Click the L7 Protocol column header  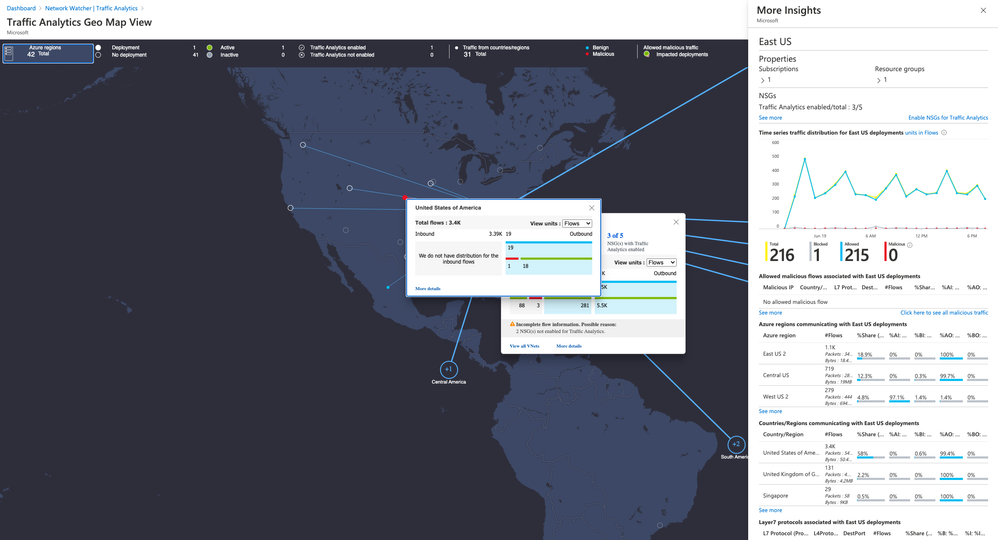point(785,534)
